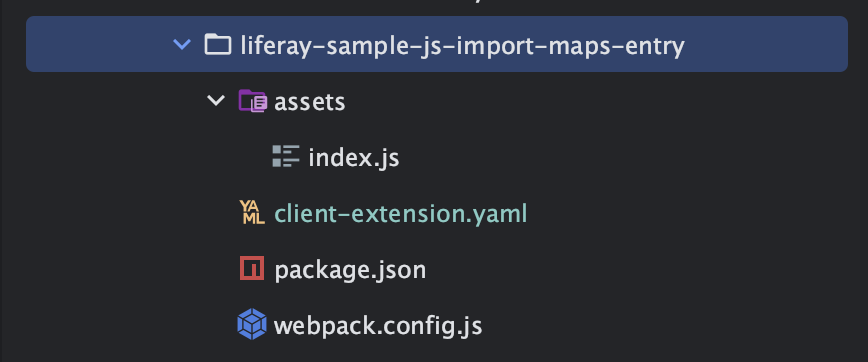868x362 pixels.
Task: Click the red npm icon beside package.json
Action: click(x=252, y=268)
